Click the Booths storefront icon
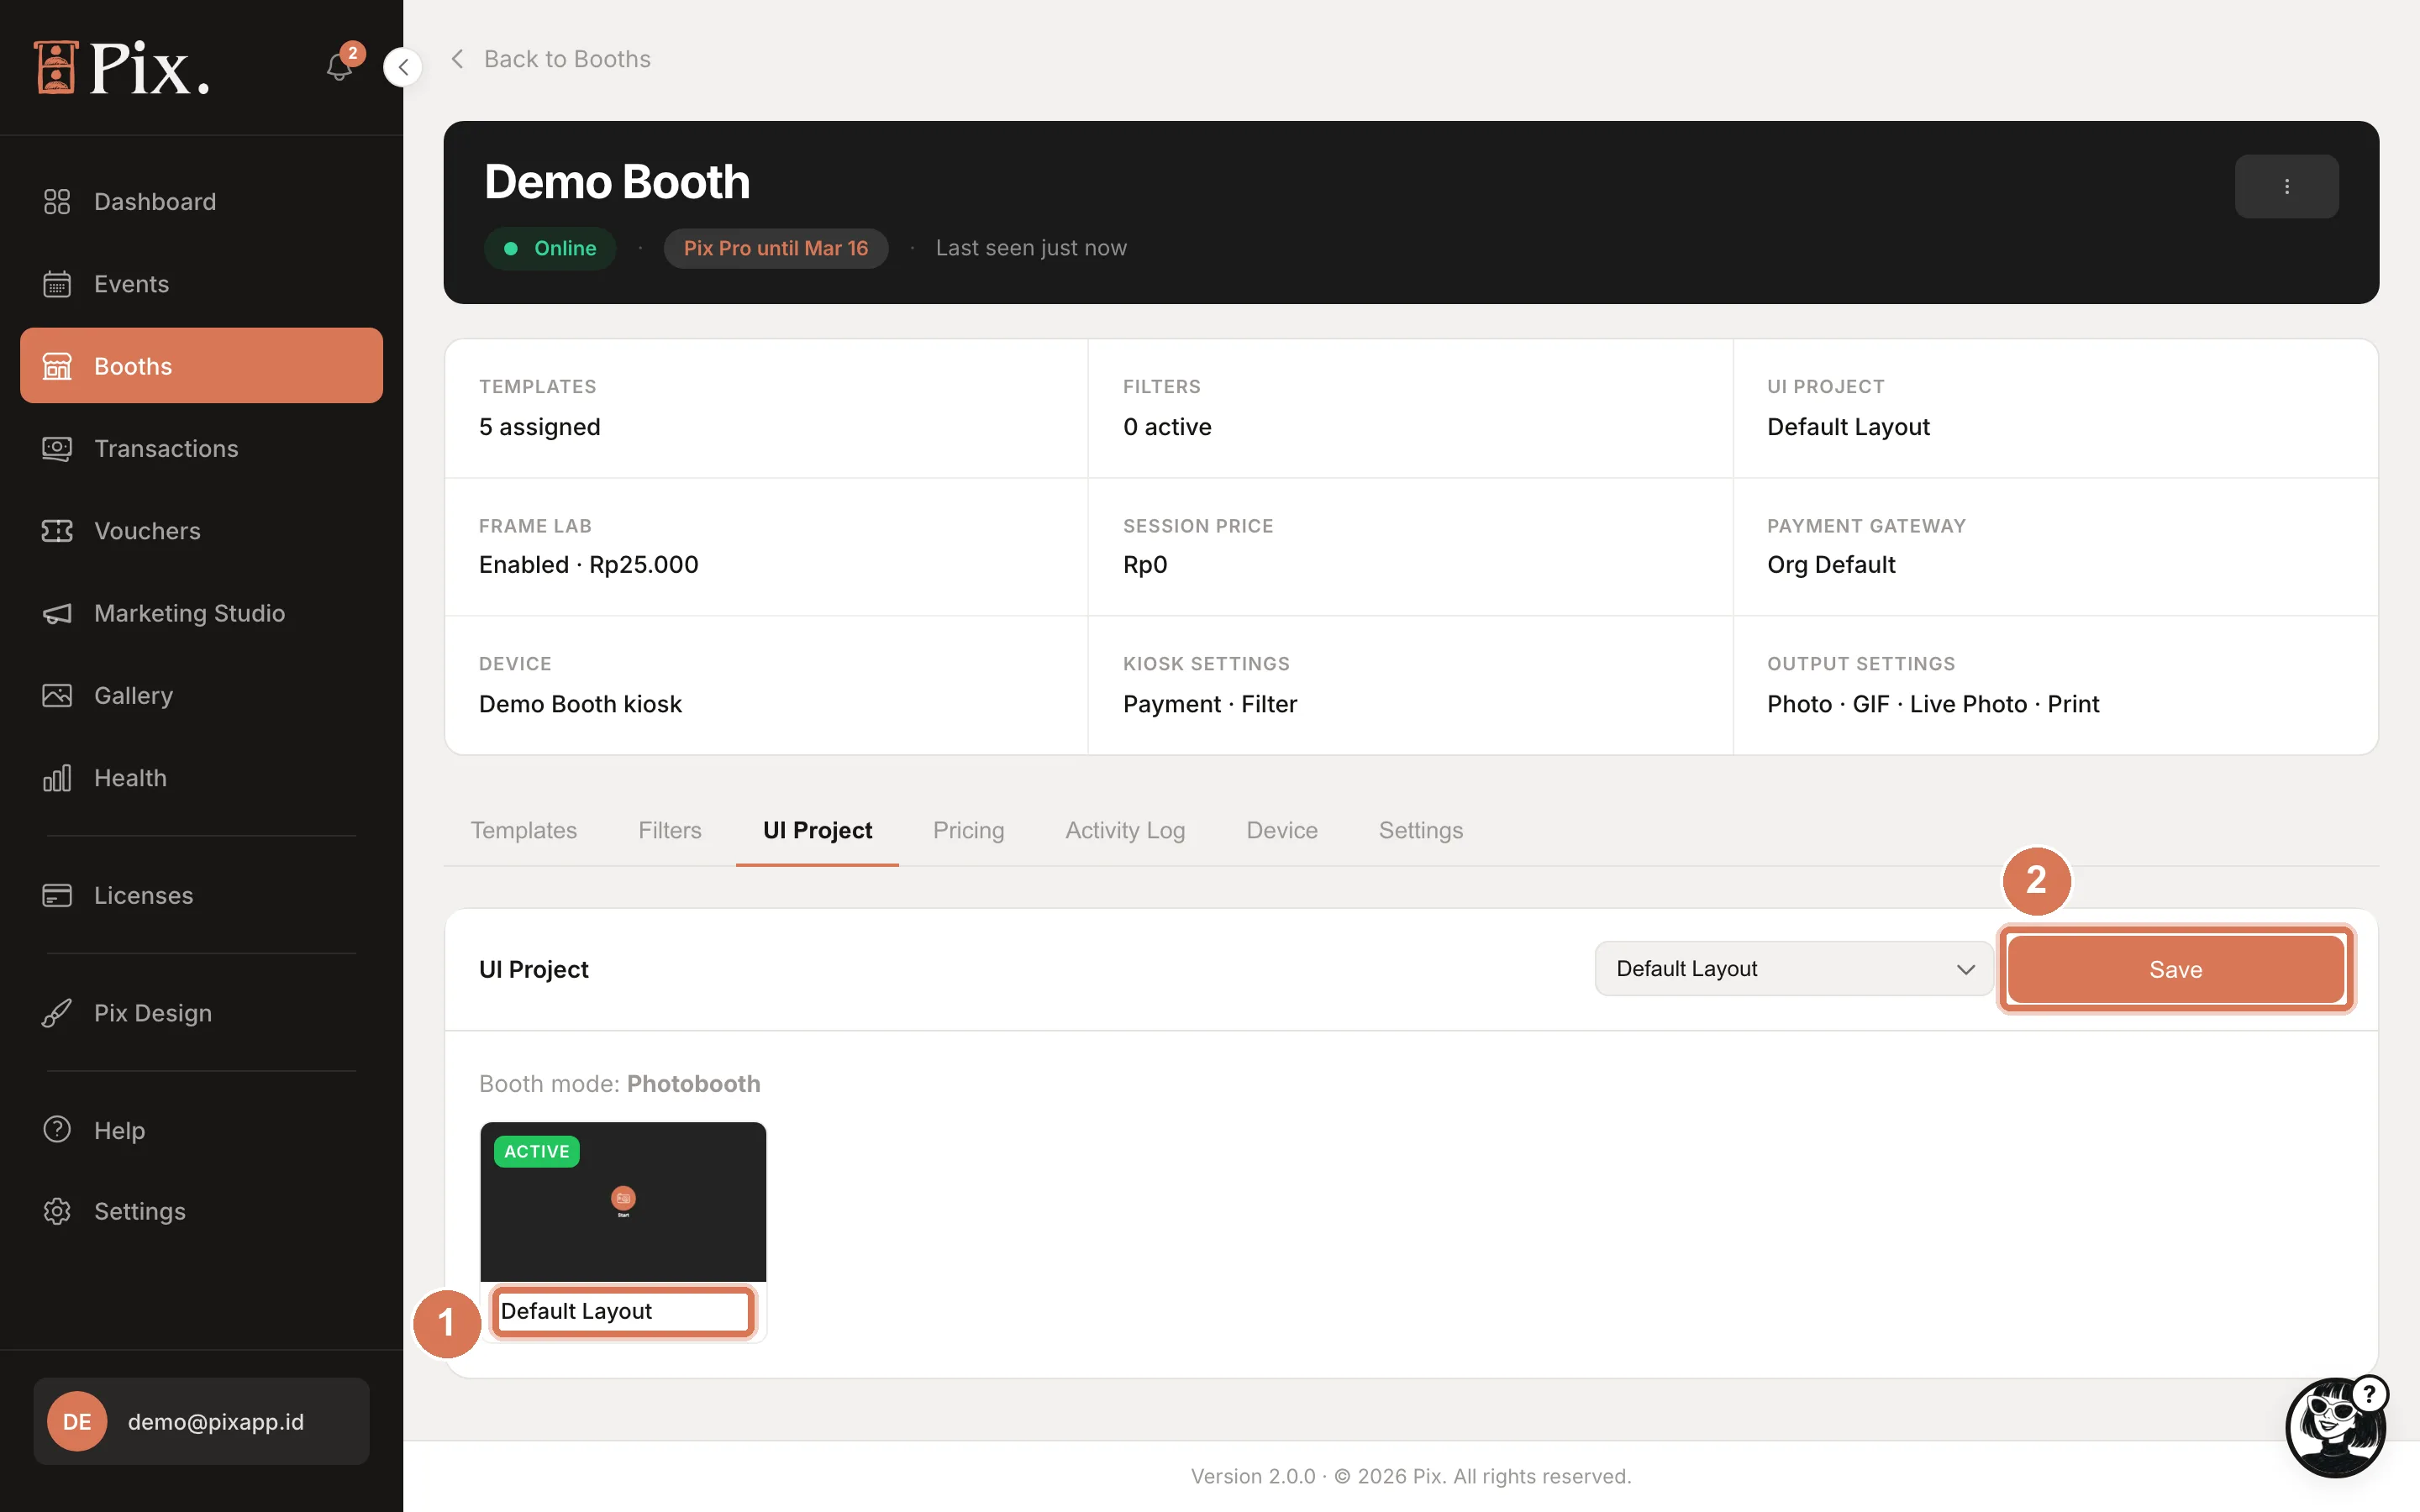This screenshot has height=1512, width=2420. click(57, 366)
